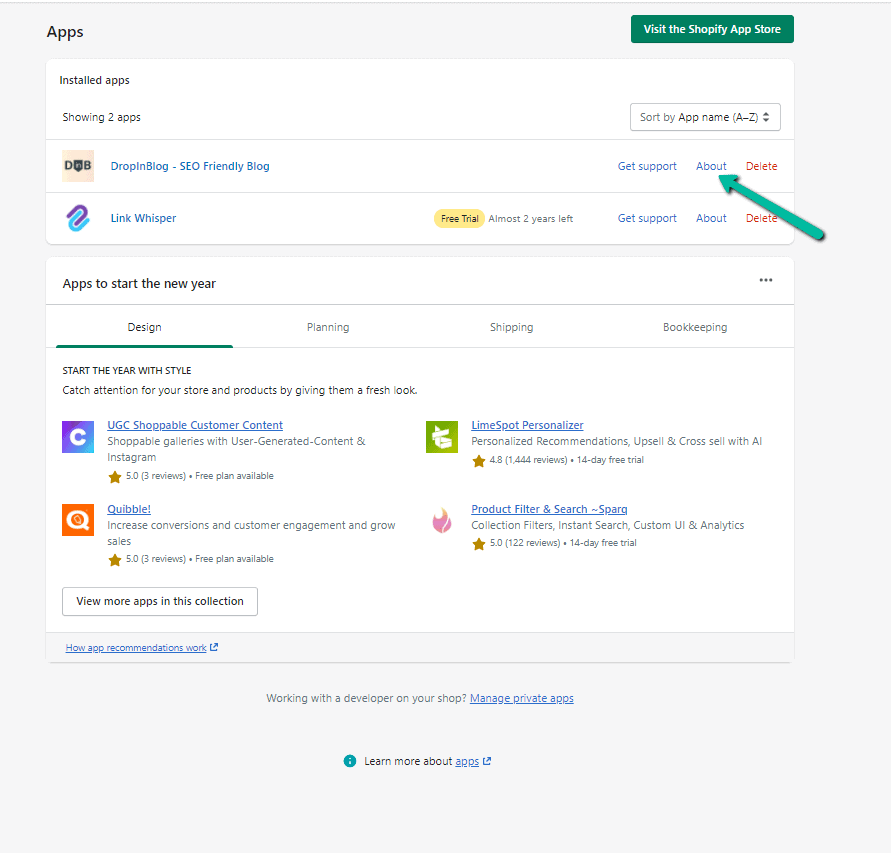The height and width of the screenshot is (853, 891).
Task: Open About for DropInBlog
Action: [711, 166]
